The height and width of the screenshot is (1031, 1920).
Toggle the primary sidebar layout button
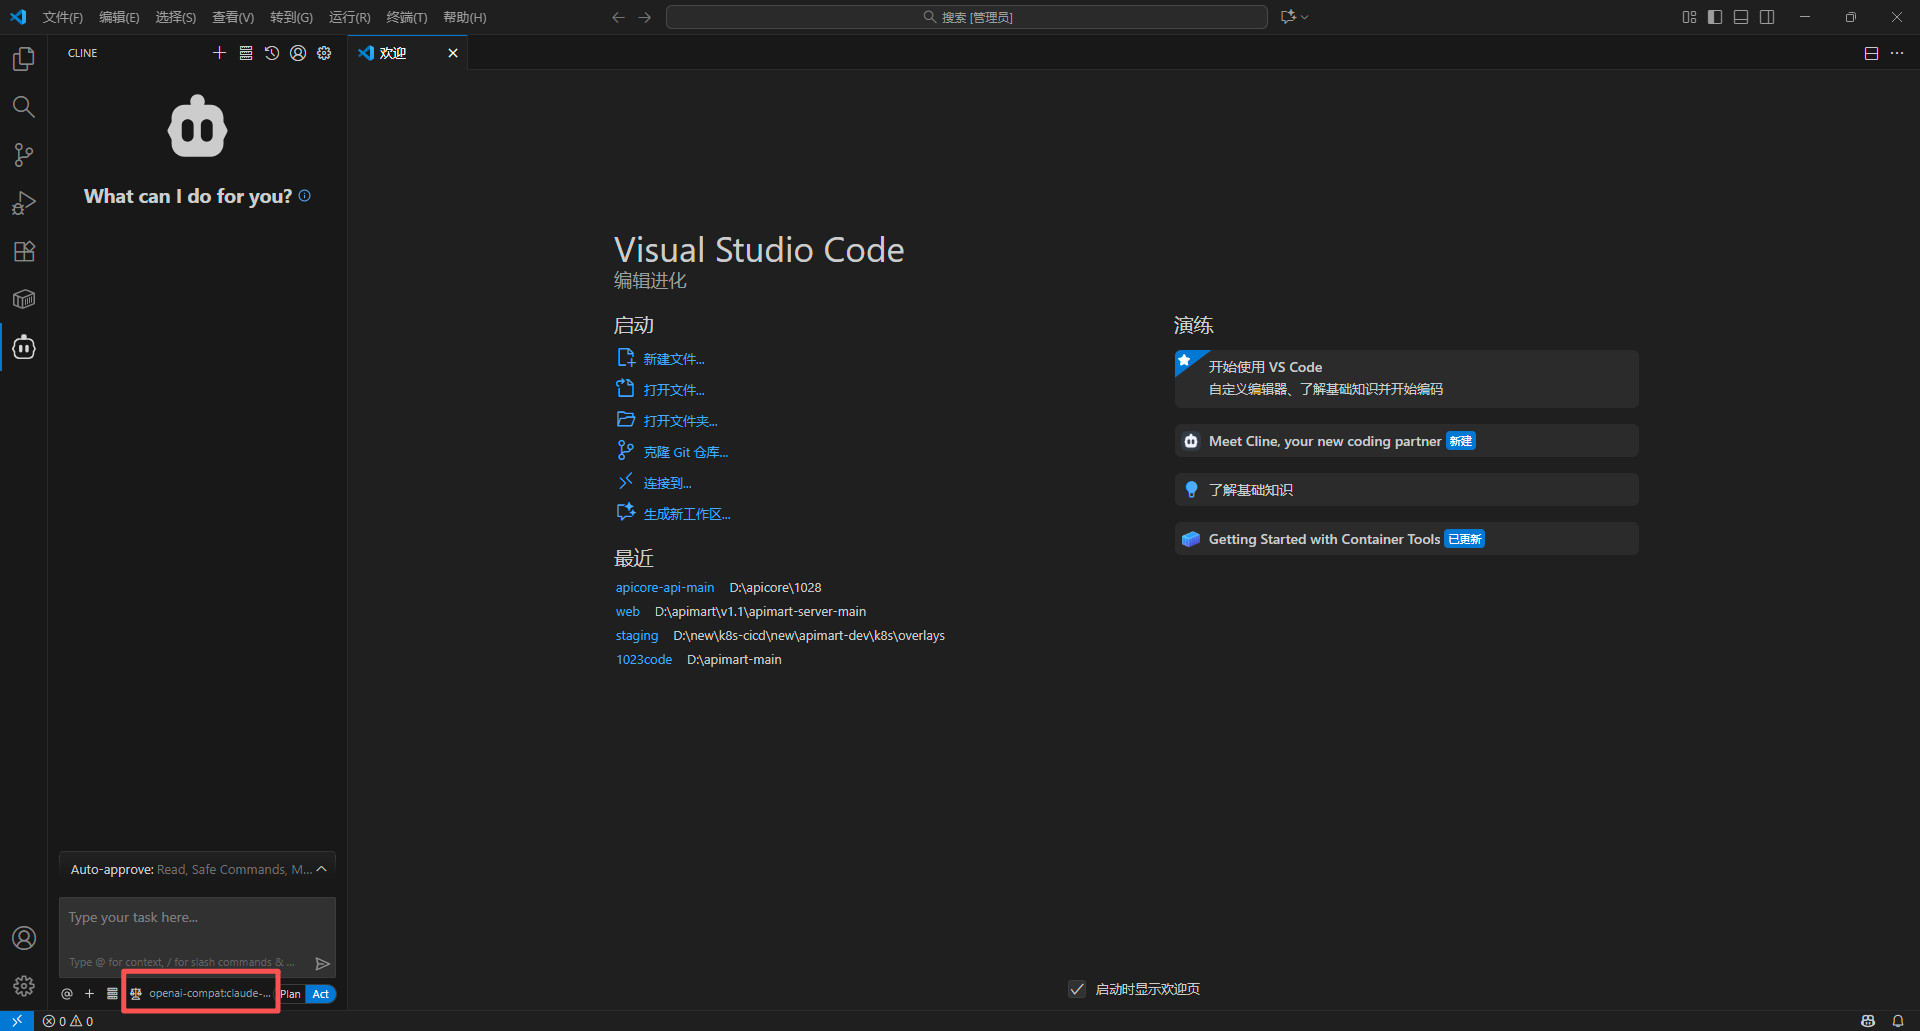(x=1715, y=17)
